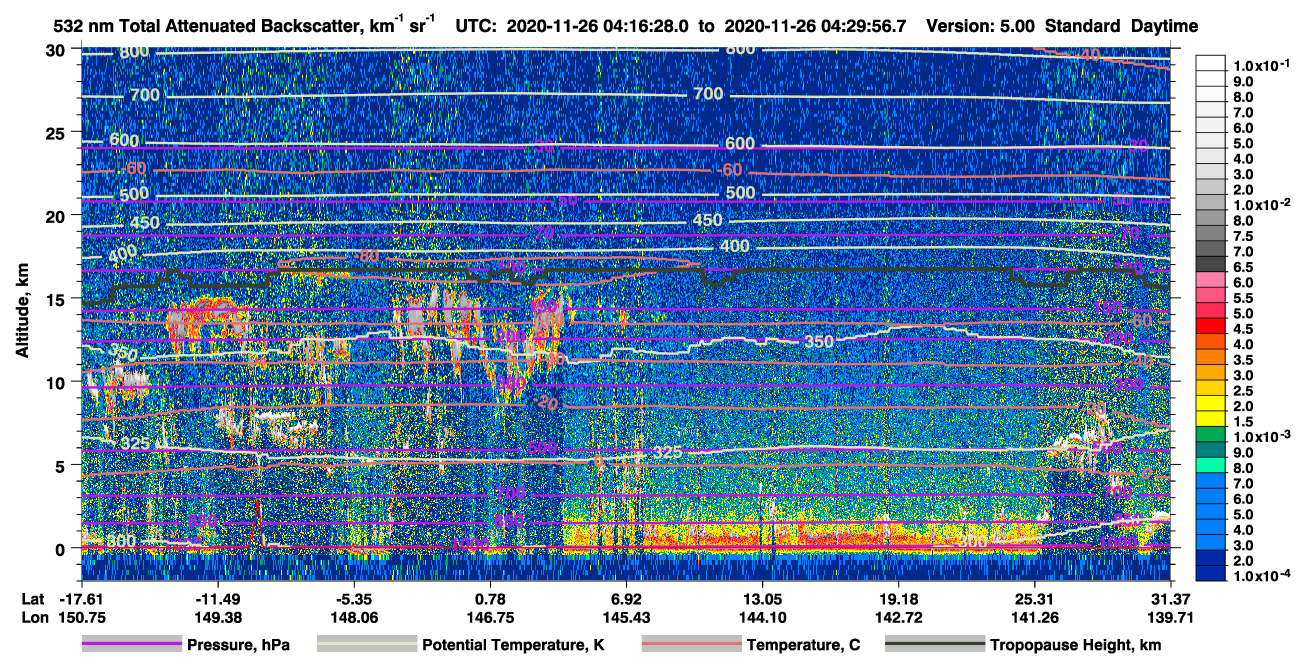Click the 'Standard' label in the header
Viewport: 1300px width, 667px height.
[x=1084, y=26]
